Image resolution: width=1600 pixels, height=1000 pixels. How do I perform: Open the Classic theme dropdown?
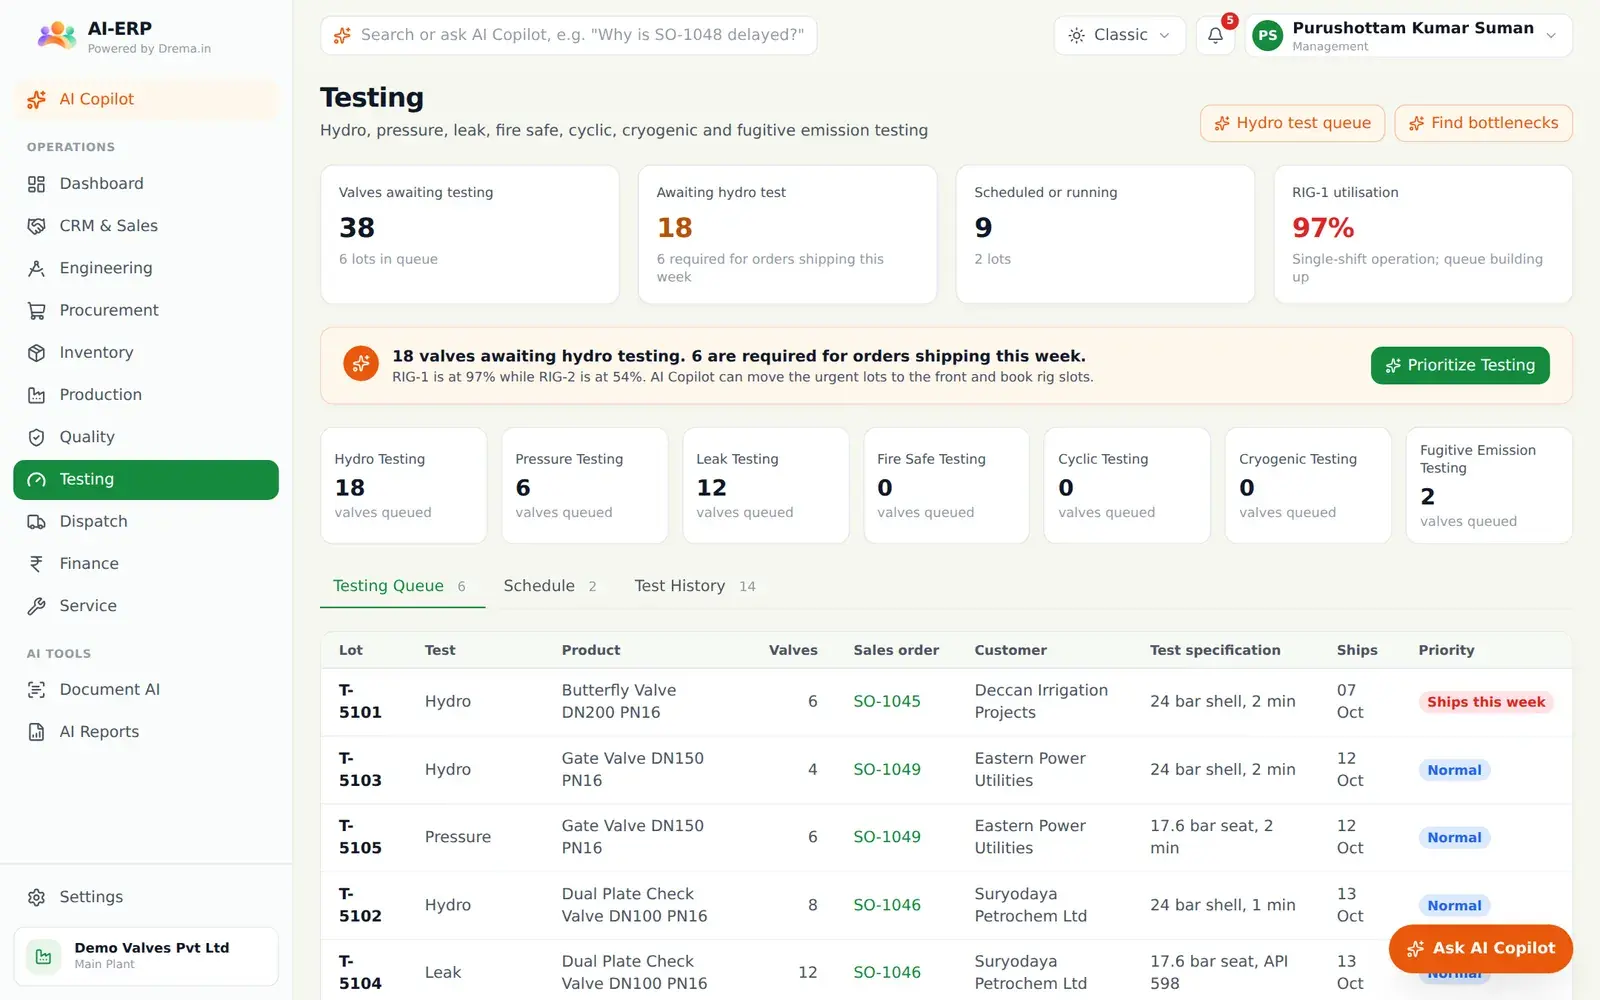1119,35
